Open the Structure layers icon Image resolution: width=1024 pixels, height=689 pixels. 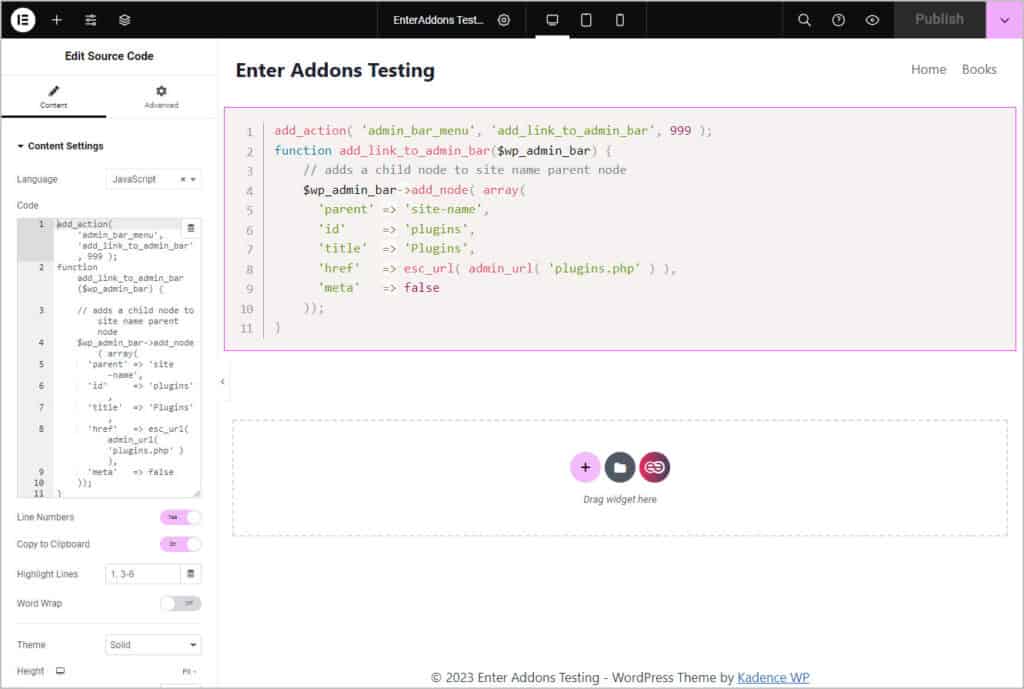(125, 20)
